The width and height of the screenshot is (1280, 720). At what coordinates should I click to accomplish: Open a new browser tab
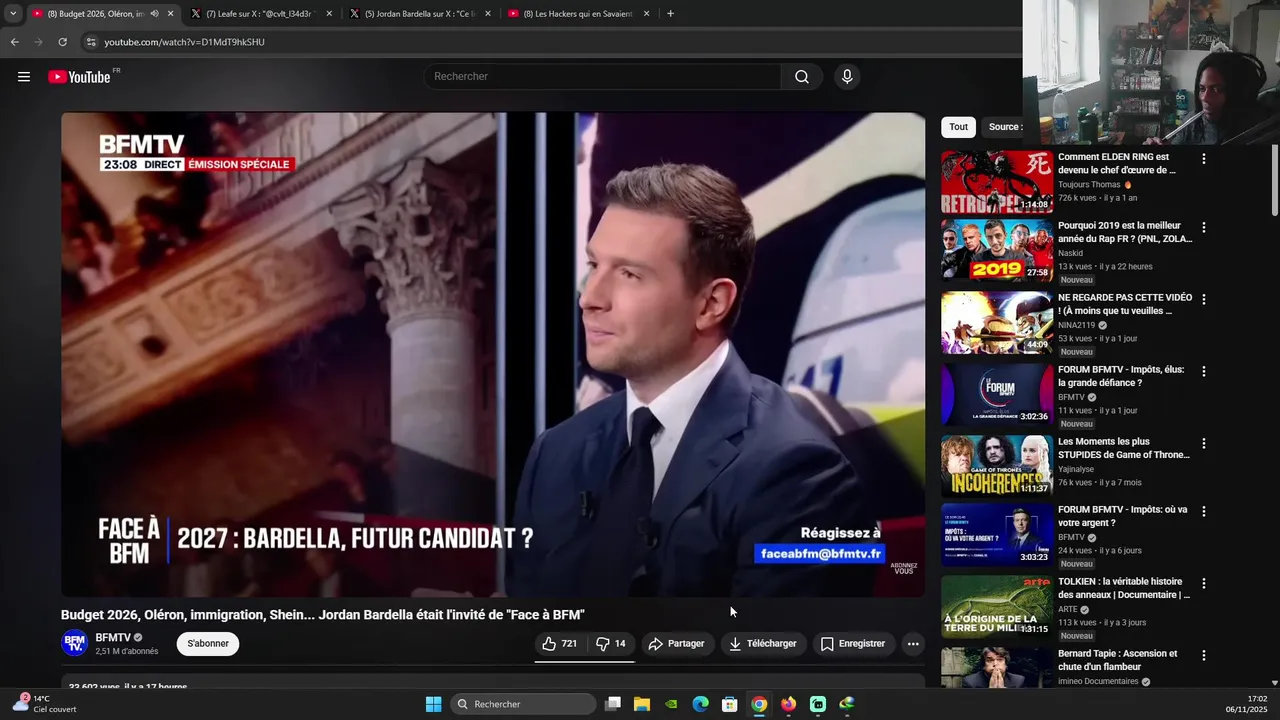[670, 14]
